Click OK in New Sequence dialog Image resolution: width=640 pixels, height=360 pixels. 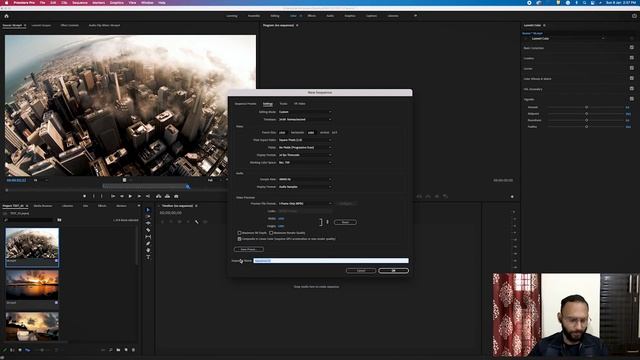(393, 271)
